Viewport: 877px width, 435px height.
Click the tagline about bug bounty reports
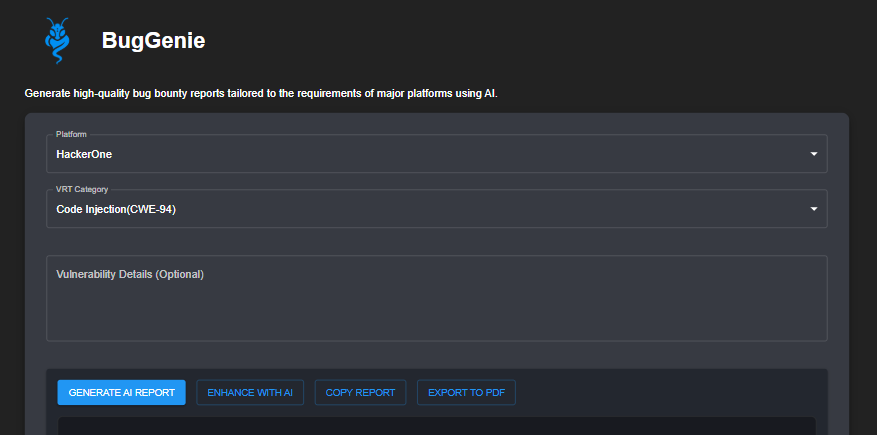(x=260, y=94)
